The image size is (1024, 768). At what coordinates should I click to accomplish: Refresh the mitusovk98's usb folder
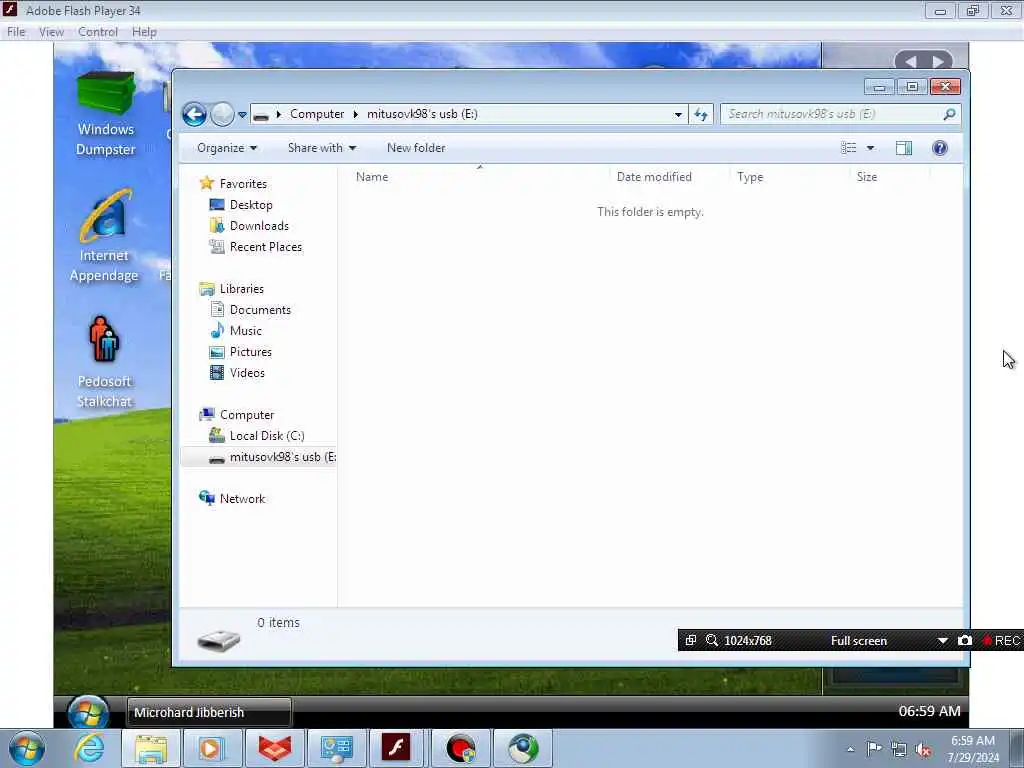click(x=701, y=114)
